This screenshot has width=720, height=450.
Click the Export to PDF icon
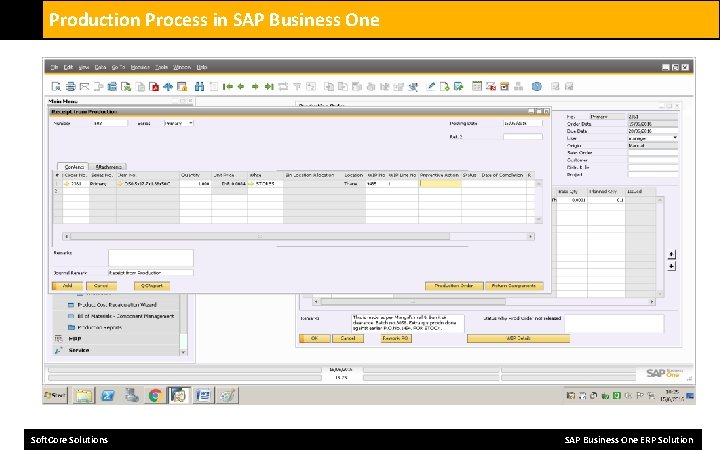(x=154, y=86)
